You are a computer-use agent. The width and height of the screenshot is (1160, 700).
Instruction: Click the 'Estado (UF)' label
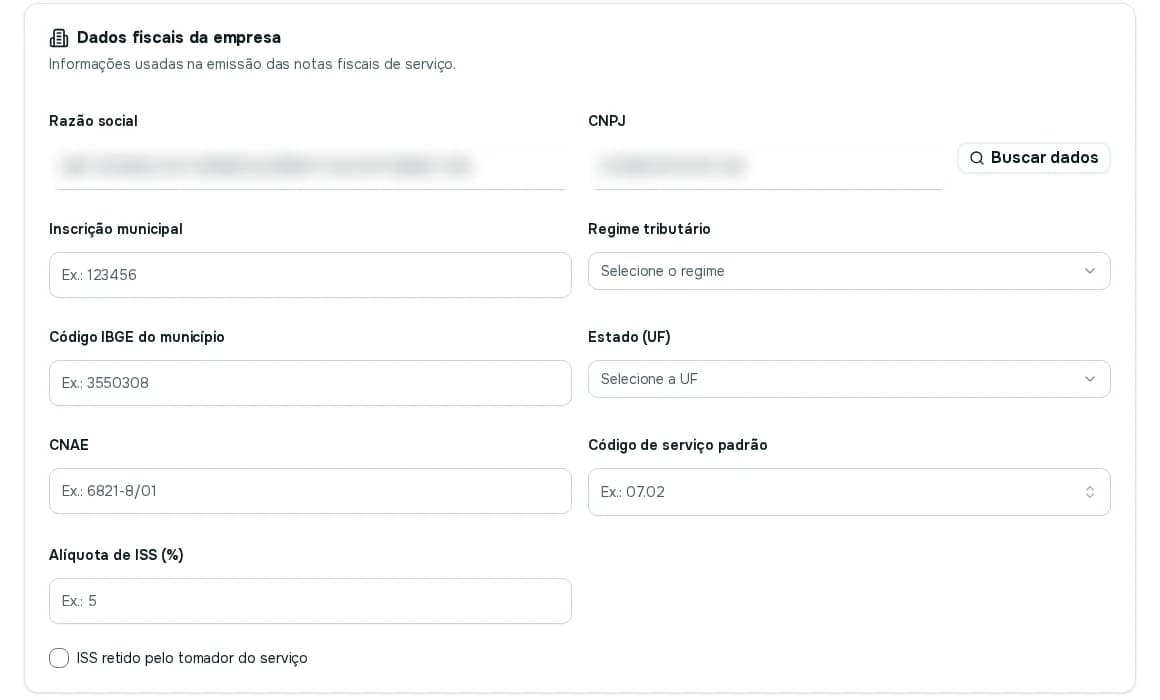[x=629, y=337]
